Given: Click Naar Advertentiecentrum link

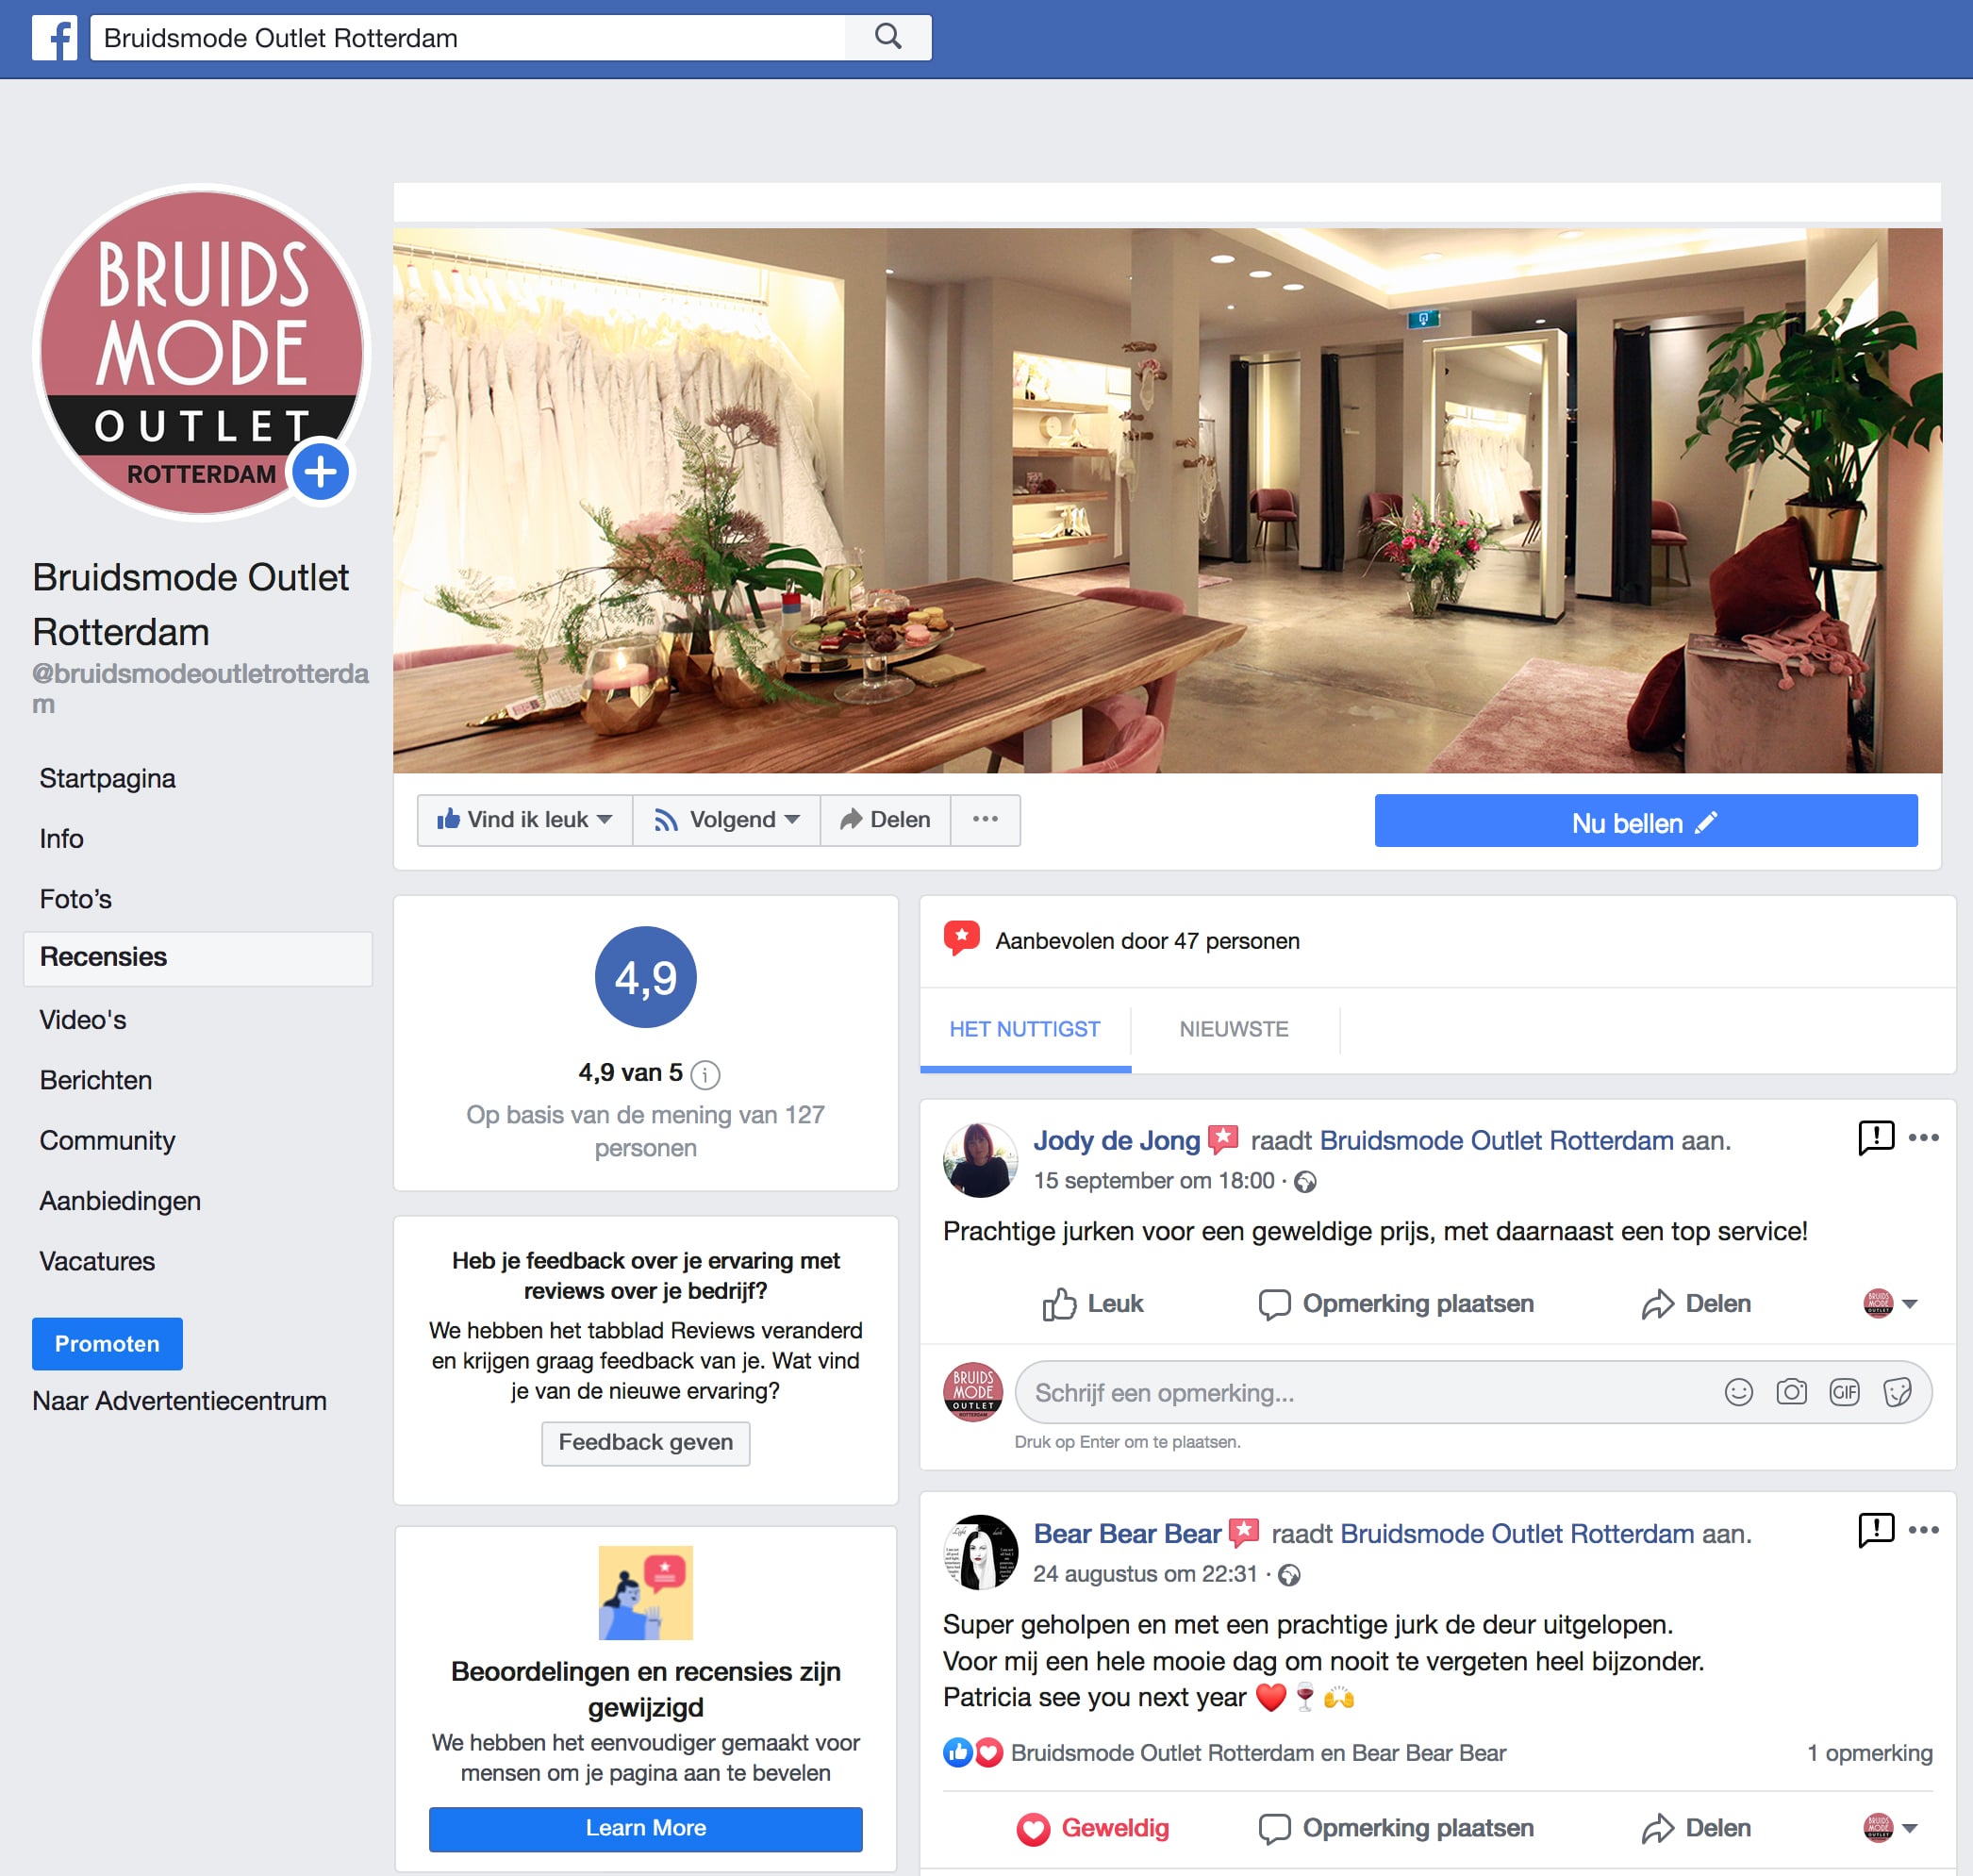Looking at the screenshot, I should click(179, 1400).
